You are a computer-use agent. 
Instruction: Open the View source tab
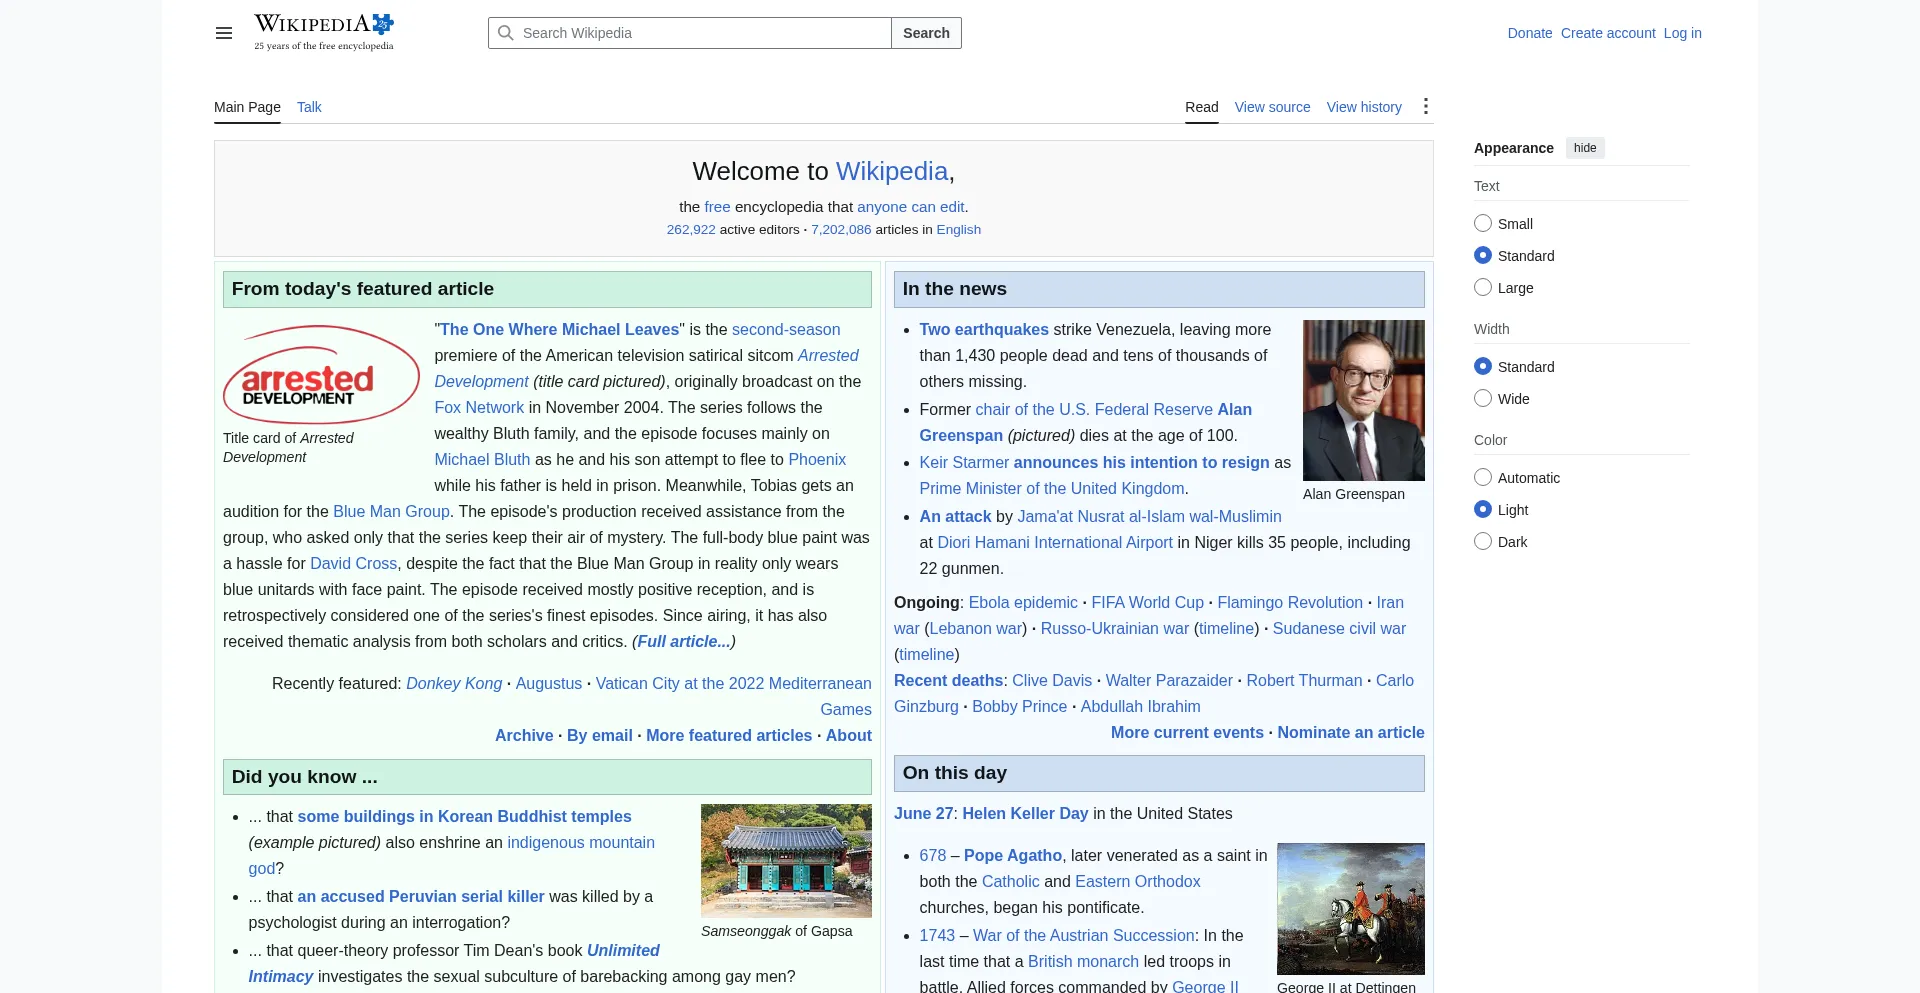point(1272,107)
